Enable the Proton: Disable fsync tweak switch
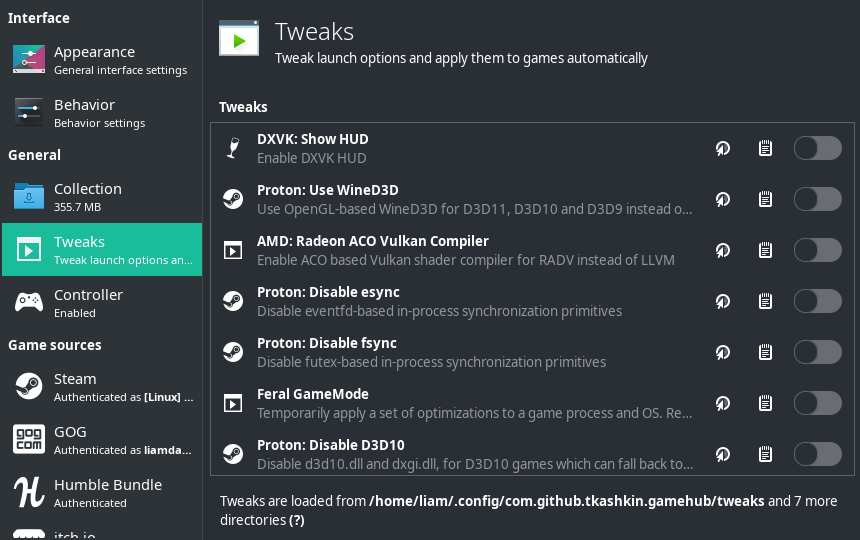 click(x=817, y=352)
